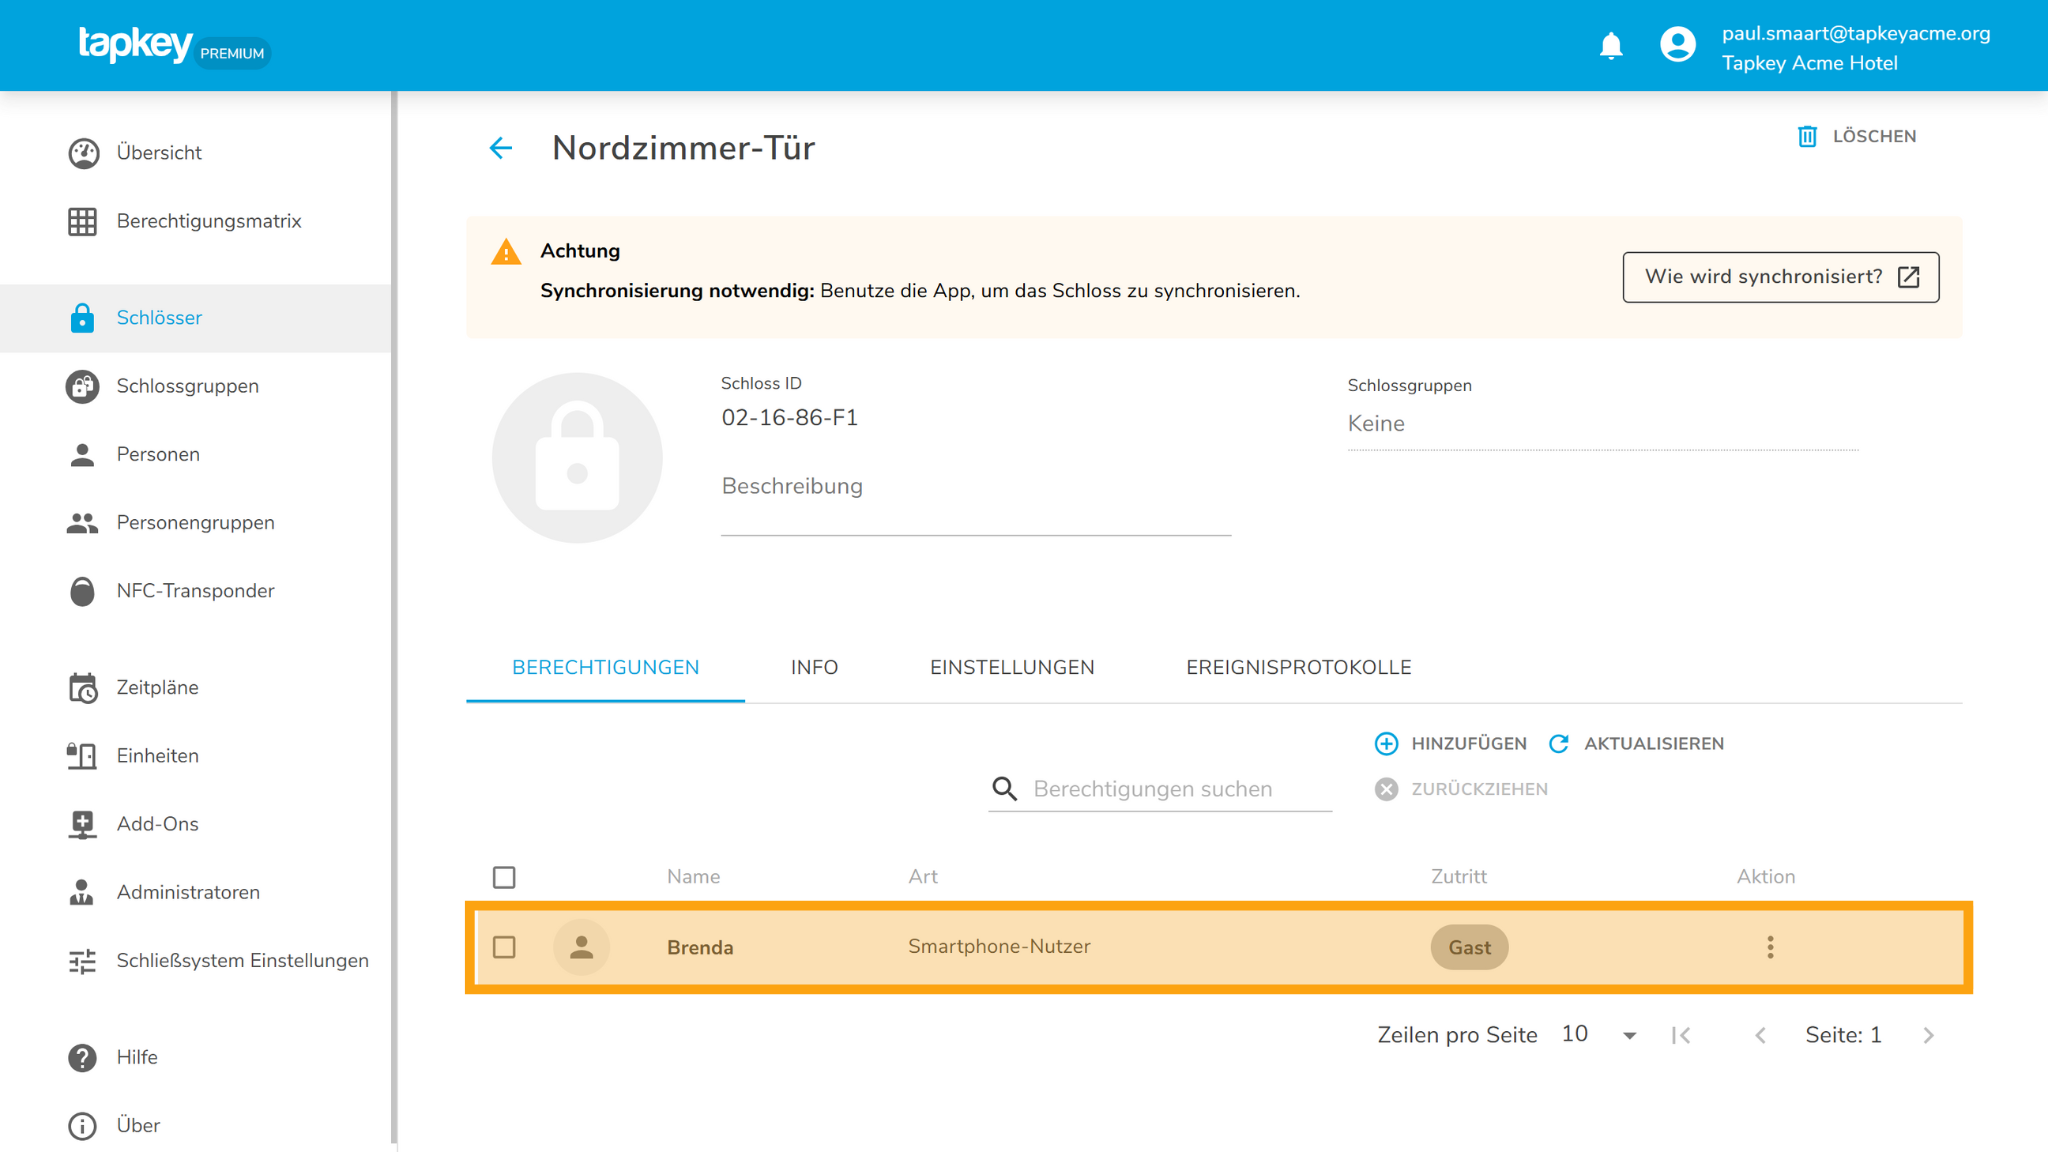Open the Personengruppen group icon
This screenshot has height=1152, width=2048.
83,523
